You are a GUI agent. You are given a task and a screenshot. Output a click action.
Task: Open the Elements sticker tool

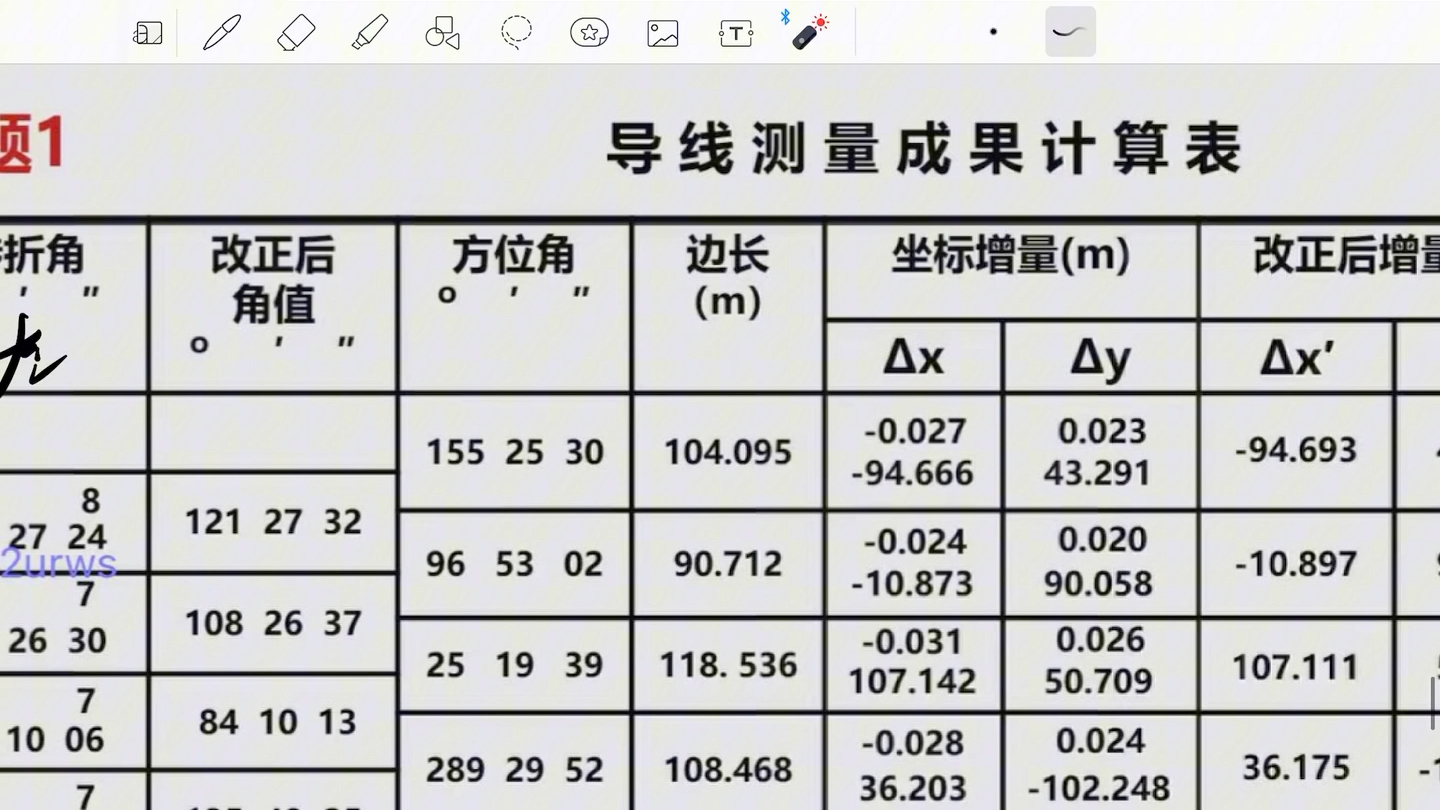[590, 33]
